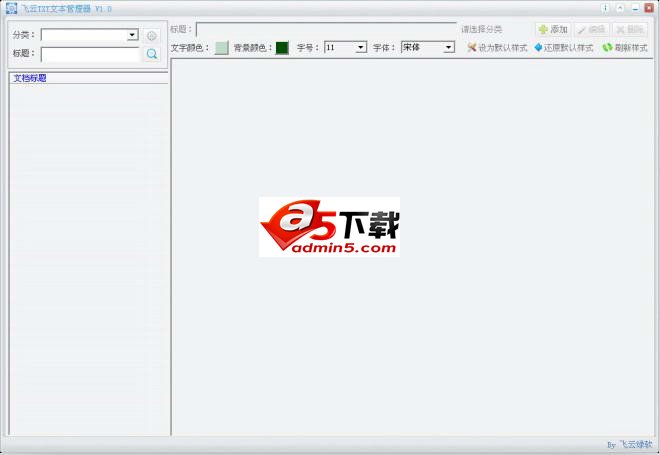Click 飞云绿软 link in status bar

pos(636,444)
